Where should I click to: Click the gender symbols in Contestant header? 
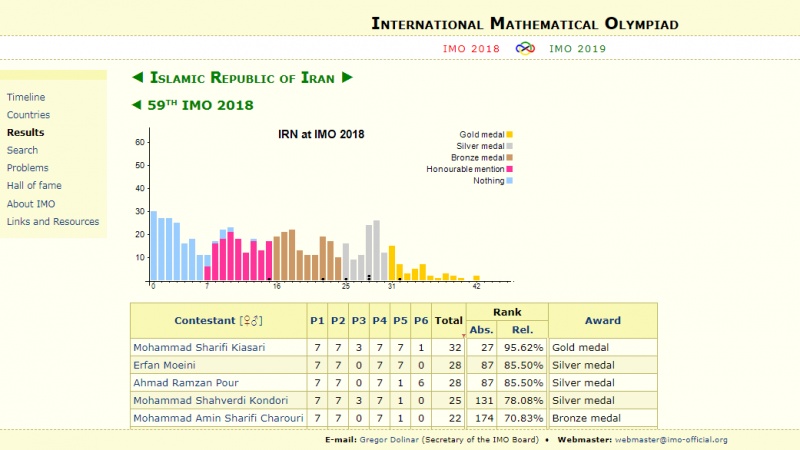pyautogui.click(x=251, y=320)
